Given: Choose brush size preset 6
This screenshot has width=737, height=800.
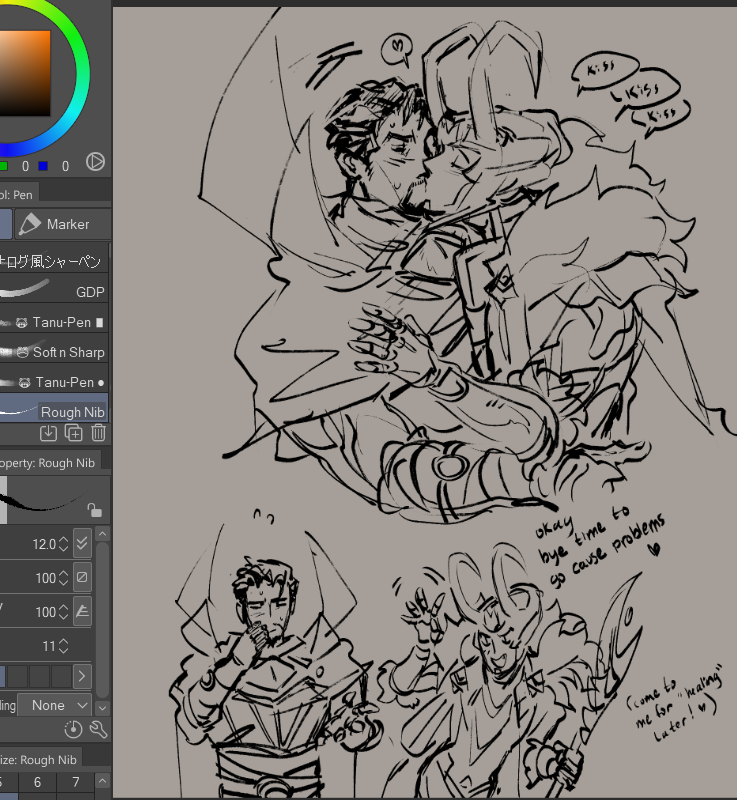Looking at the screenshot, I should coord(37,782).
